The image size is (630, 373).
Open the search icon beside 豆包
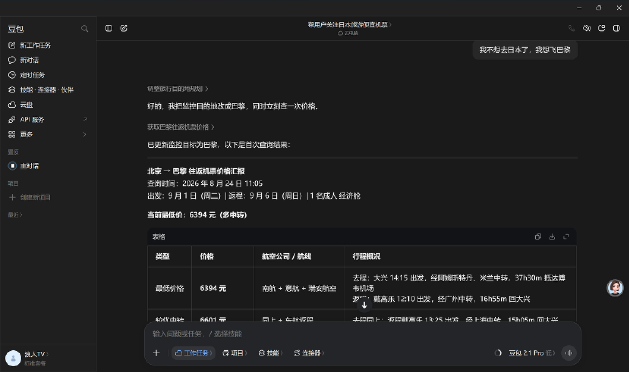tap(84, 29)
